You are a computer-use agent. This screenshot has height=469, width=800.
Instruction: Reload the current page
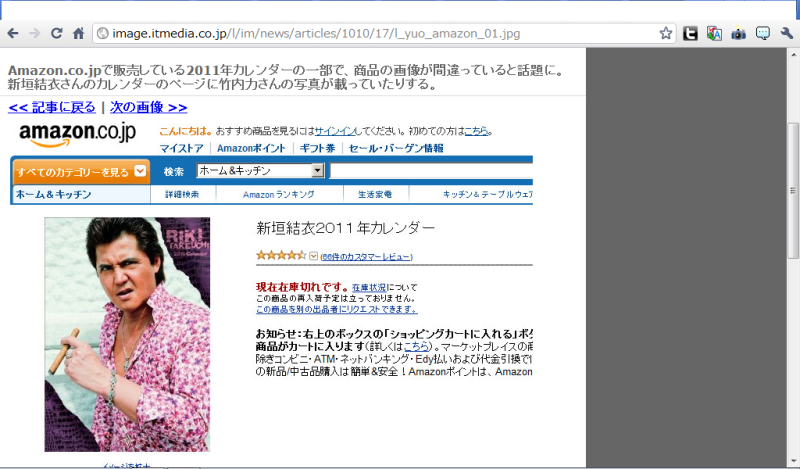57,33
